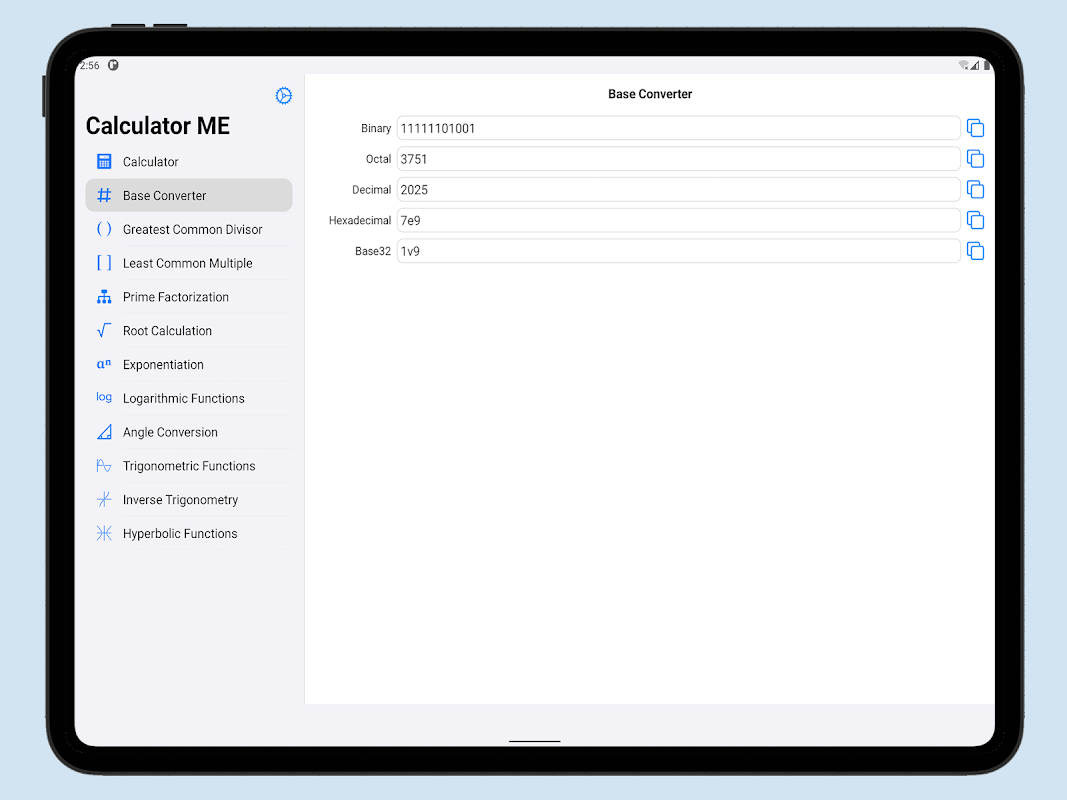This screenshot has width=1067, height=800.
Task: Open Hyperbolic Functions
Action: click(x=189, y=533)
